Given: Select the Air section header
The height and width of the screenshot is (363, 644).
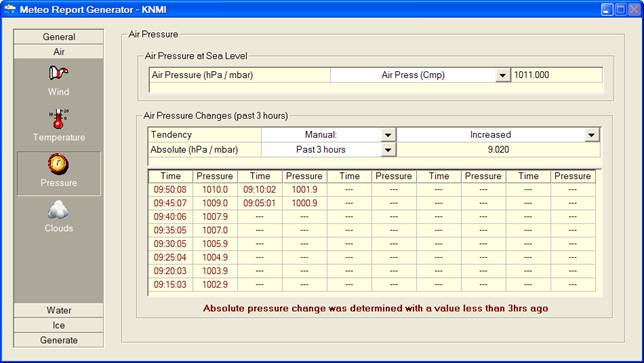Looking at the screenshot, I should coord(59,52).
